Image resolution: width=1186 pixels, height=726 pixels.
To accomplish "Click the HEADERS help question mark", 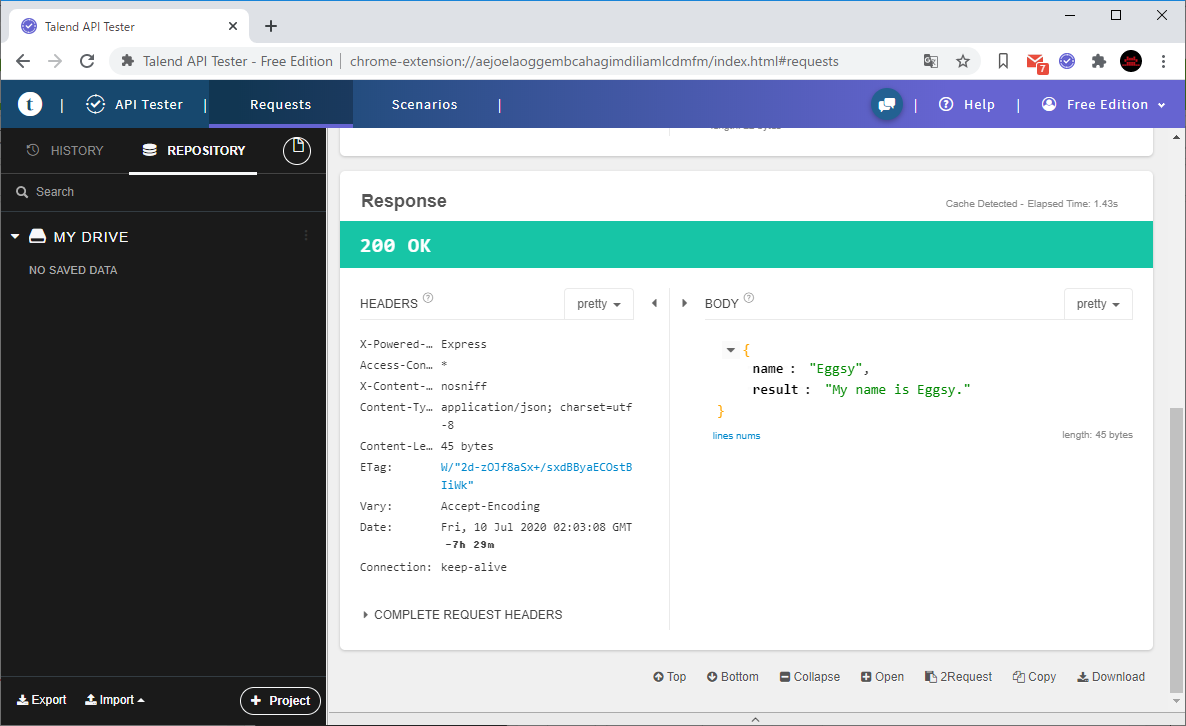I will click(428, 297).
